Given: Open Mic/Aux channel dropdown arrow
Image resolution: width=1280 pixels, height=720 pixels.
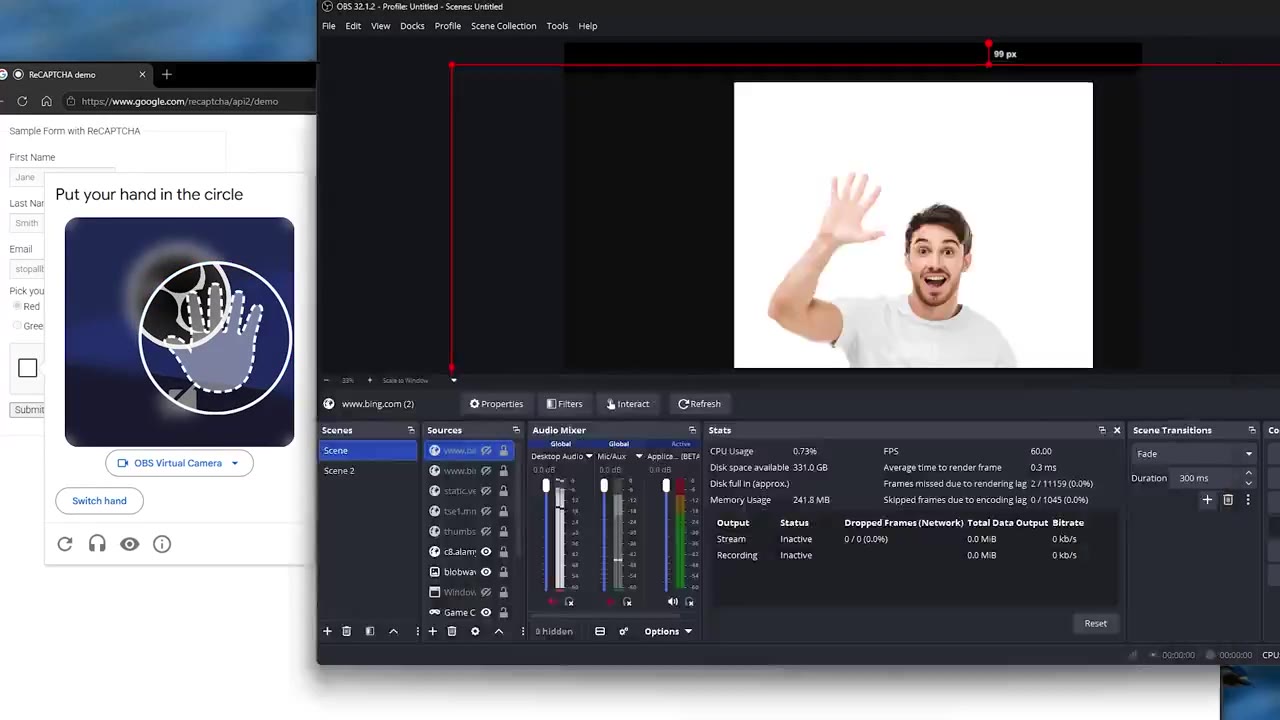Looking at the screenshot, I should pos(639,457).
